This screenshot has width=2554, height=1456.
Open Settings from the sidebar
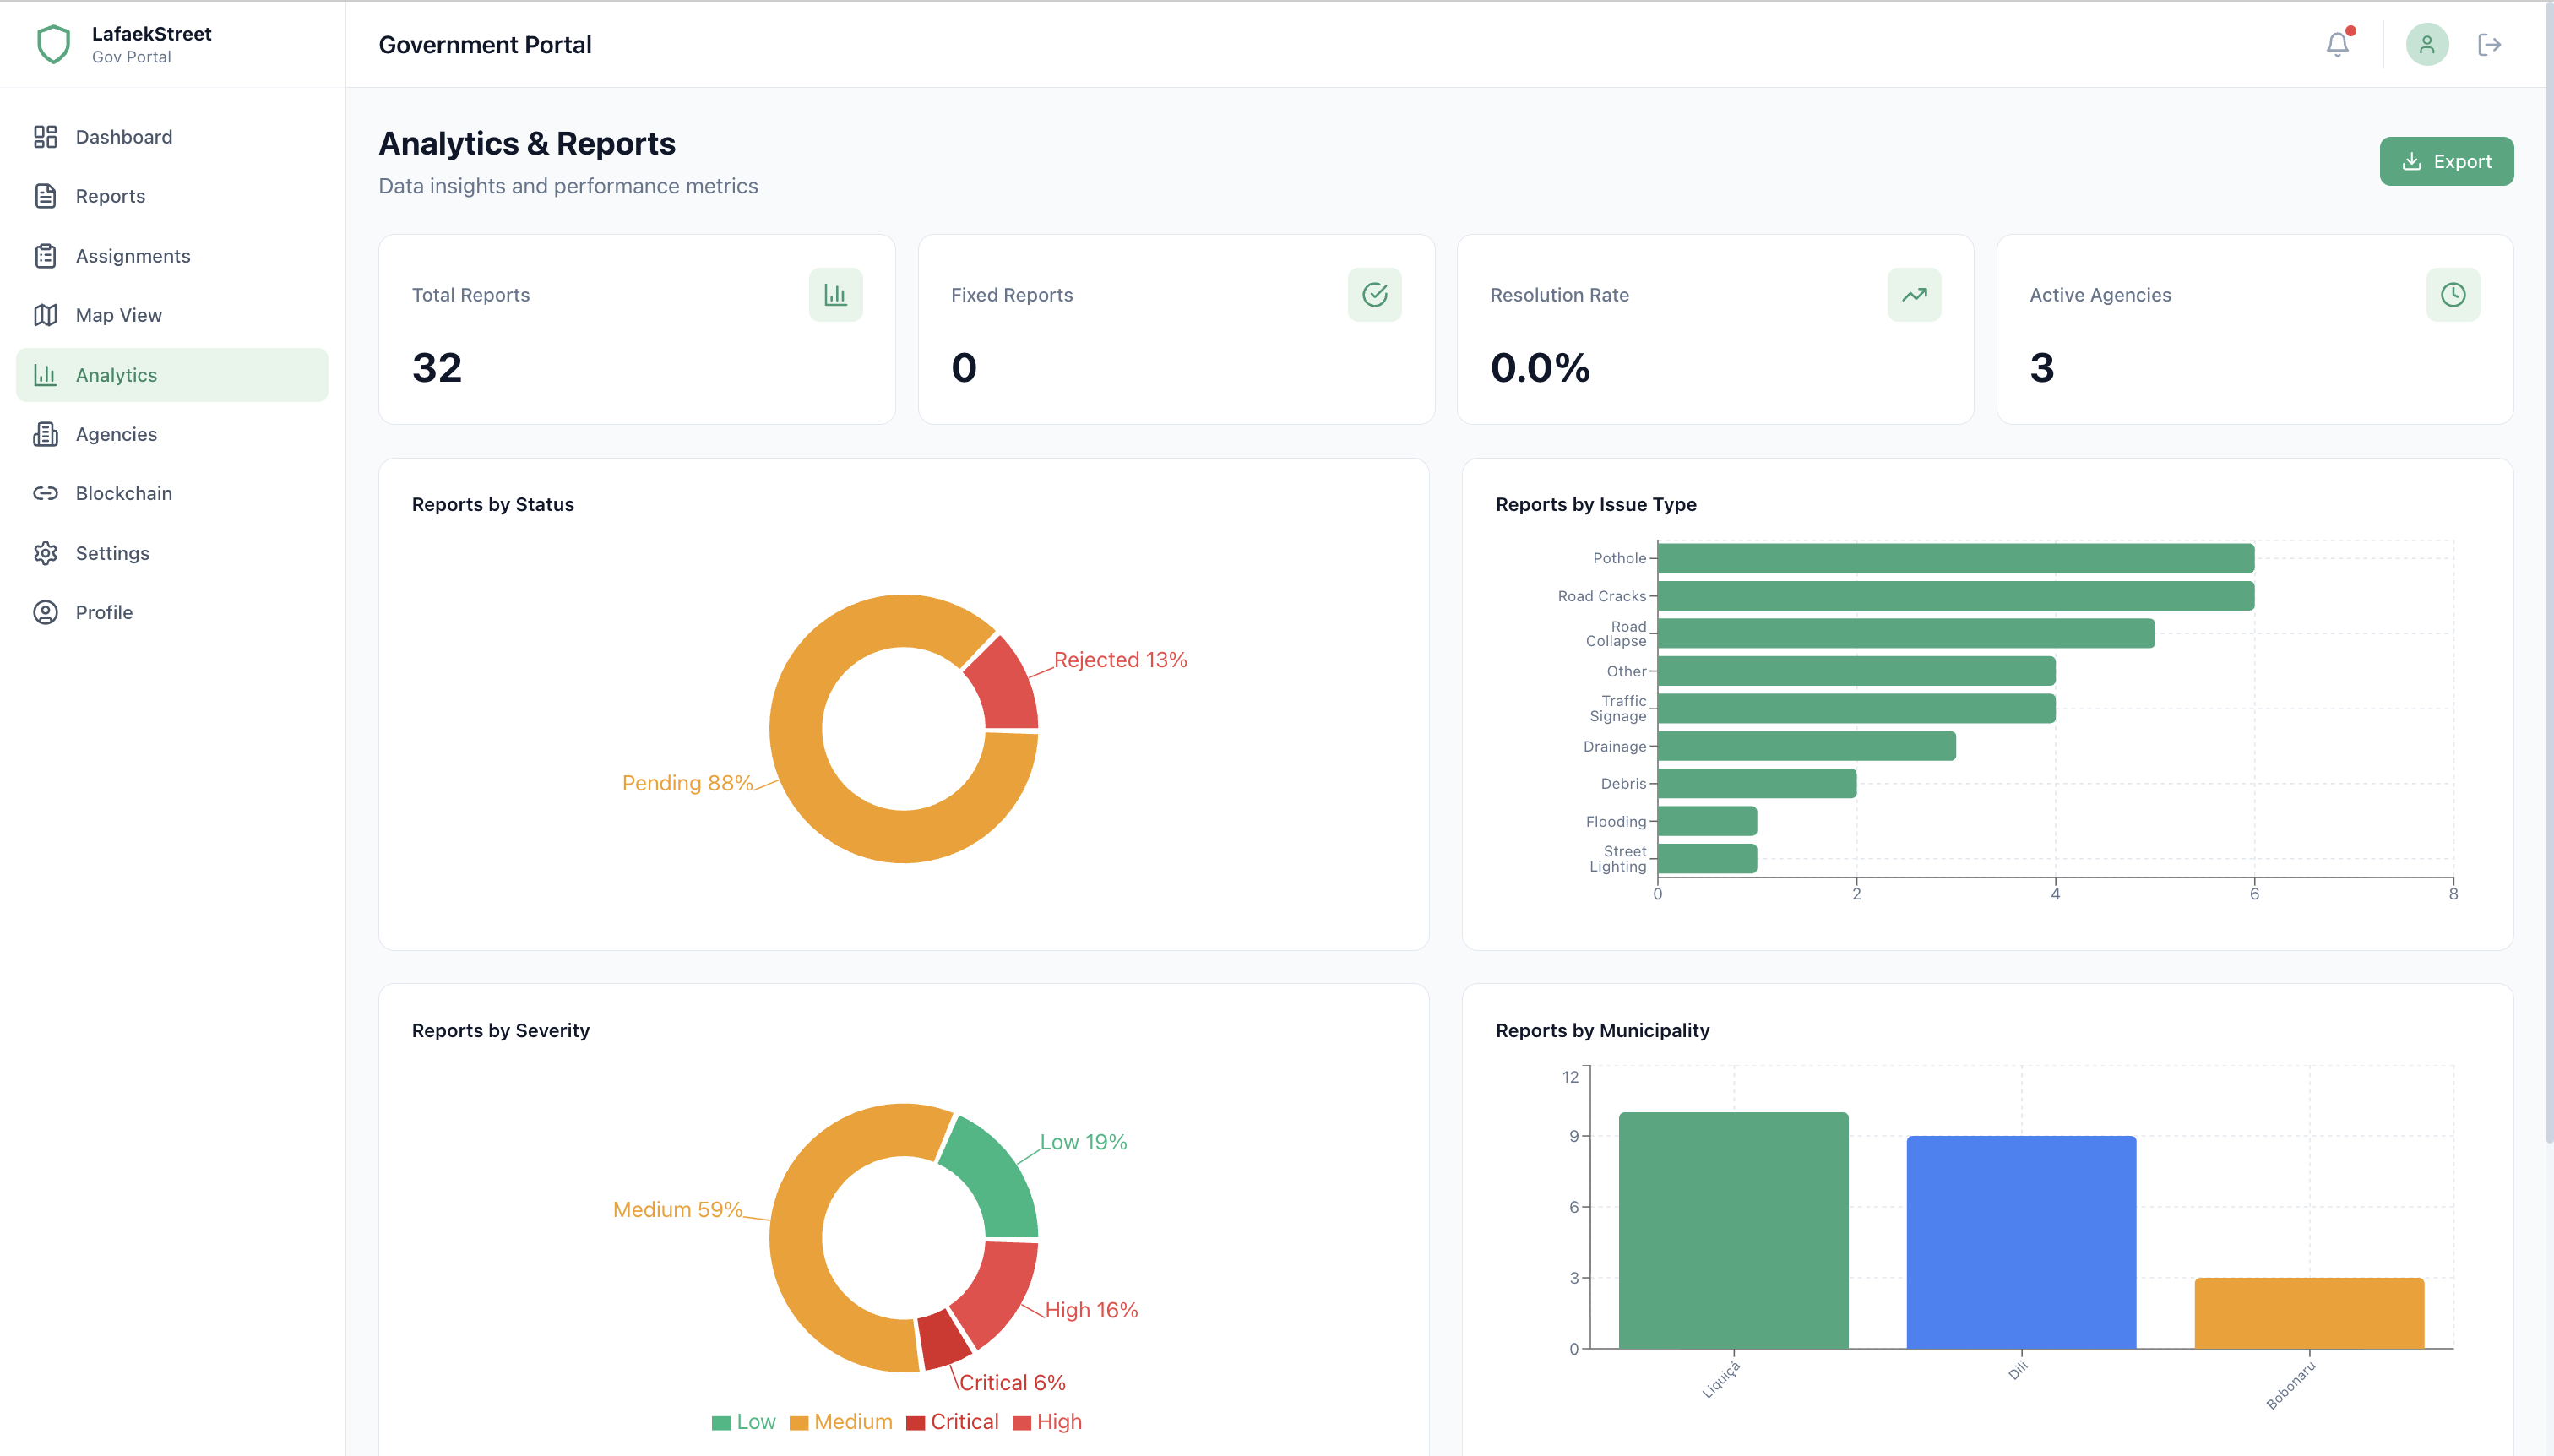[x=112, y=553]
